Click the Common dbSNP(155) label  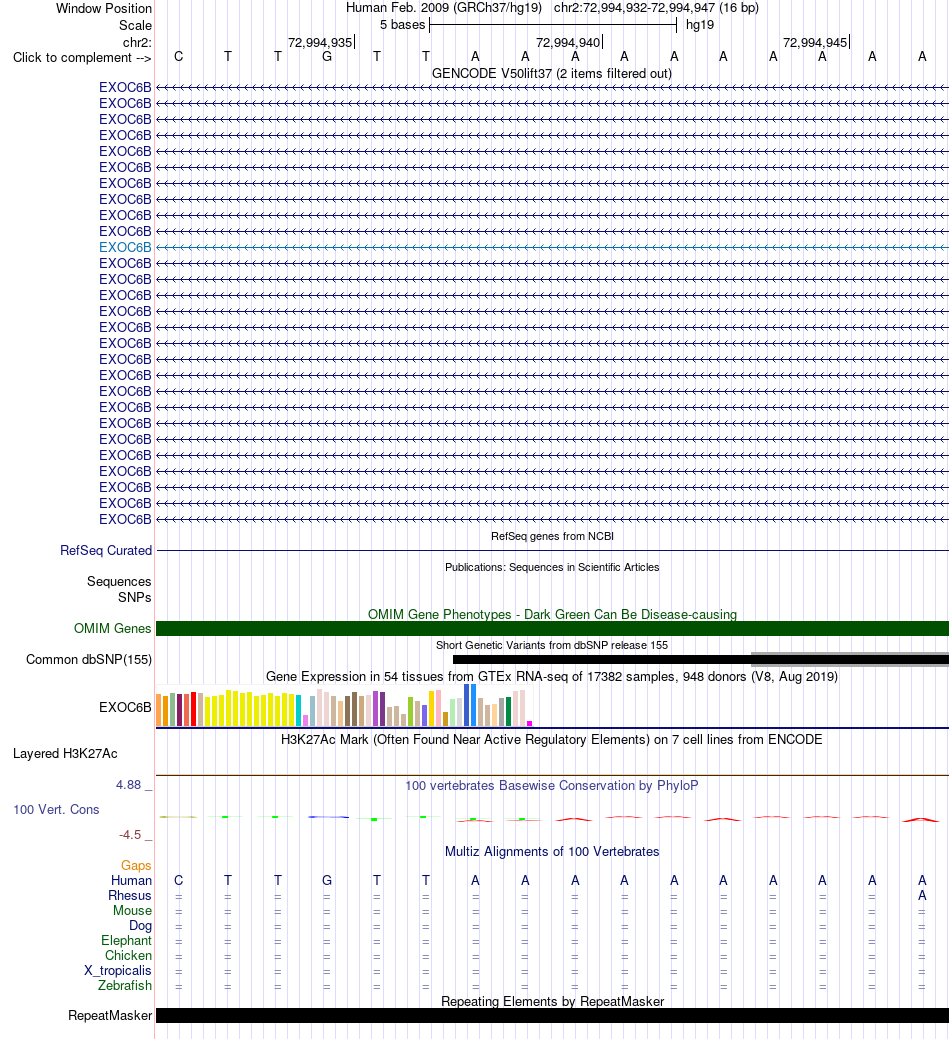[89, 659]
